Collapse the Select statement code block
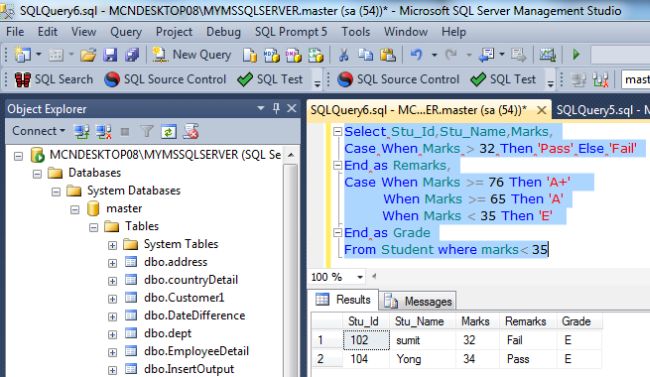The height and width of the screenshot is (377, 650). click(337, 132)
